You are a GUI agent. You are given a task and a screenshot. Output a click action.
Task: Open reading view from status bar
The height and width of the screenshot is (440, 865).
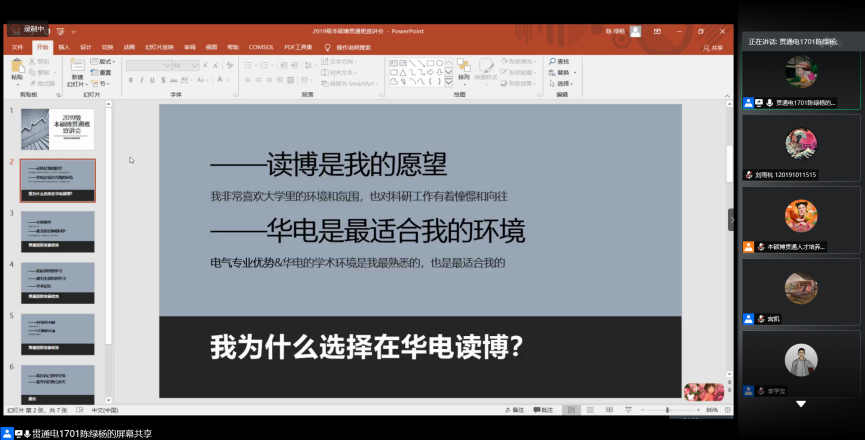[607, 410]
